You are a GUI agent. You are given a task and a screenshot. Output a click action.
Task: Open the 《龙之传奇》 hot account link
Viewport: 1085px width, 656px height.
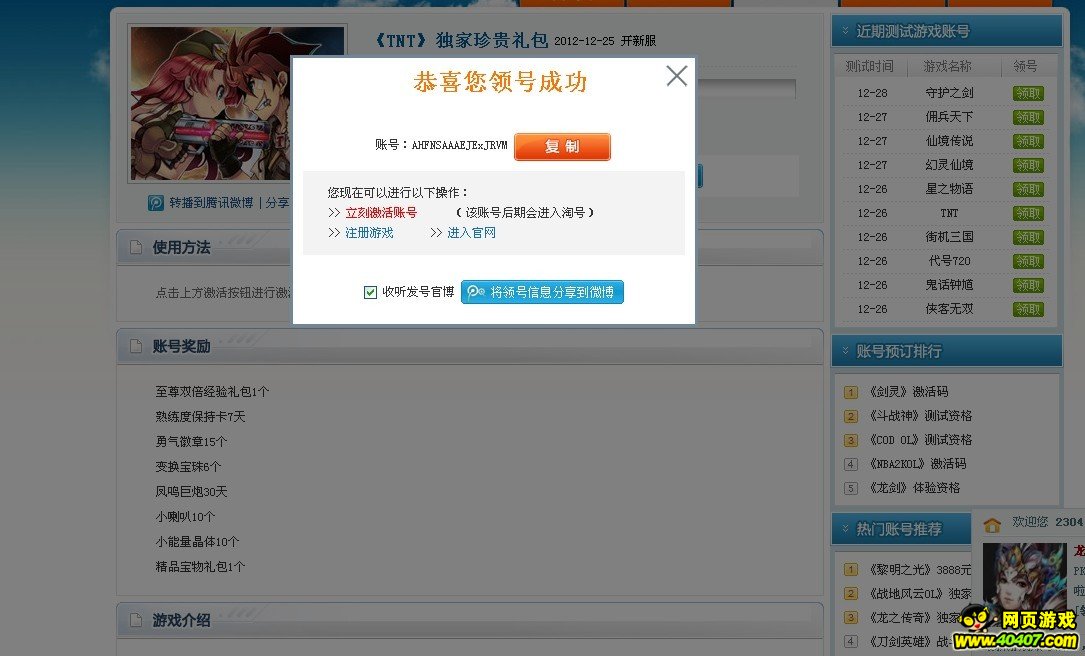pos(915,618)
